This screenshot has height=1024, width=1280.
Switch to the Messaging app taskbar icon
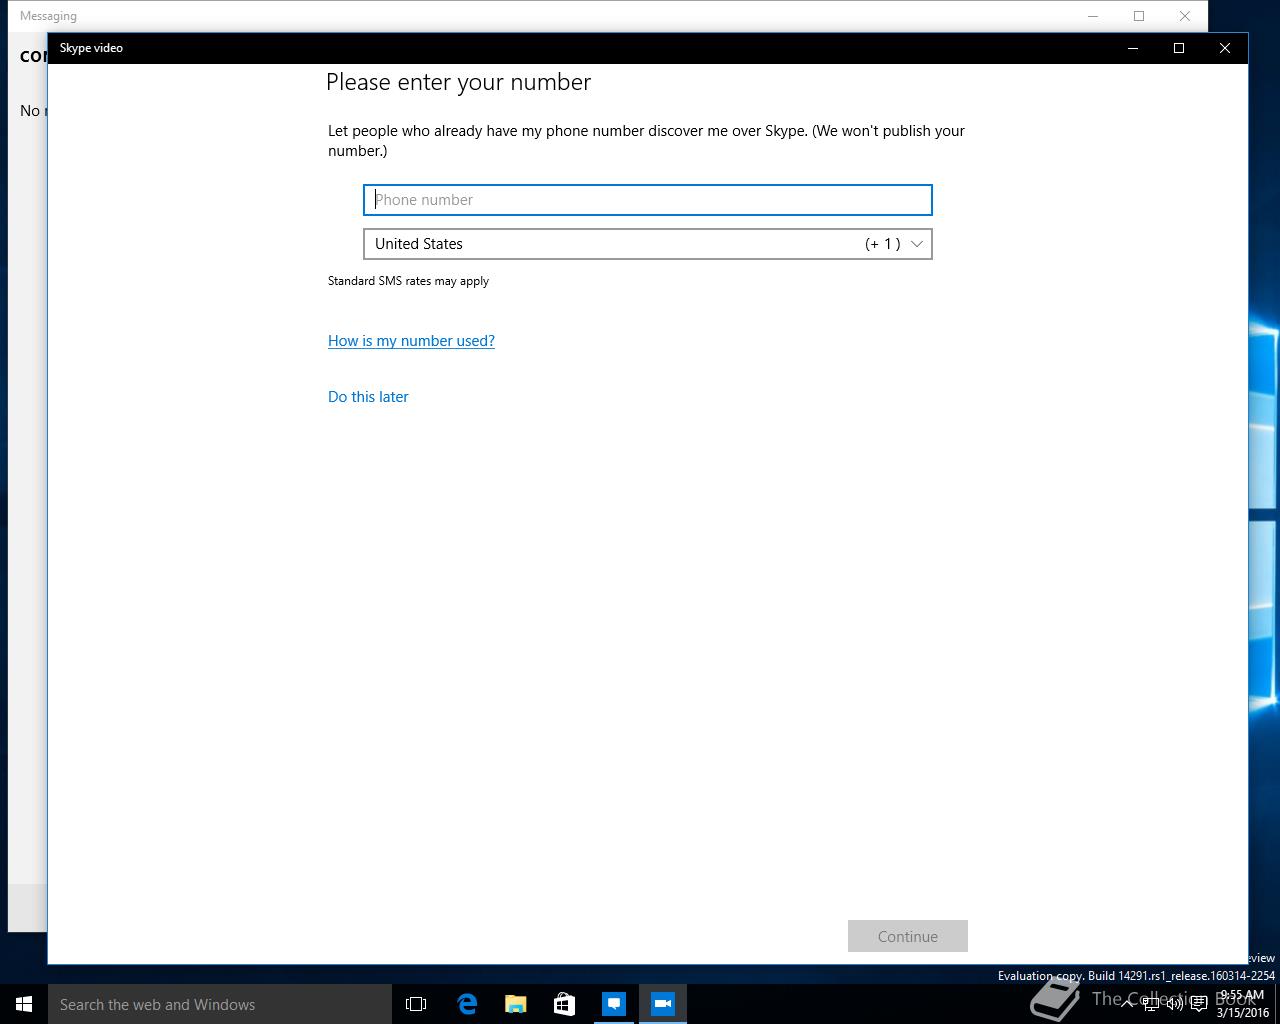coord(614,1004)
